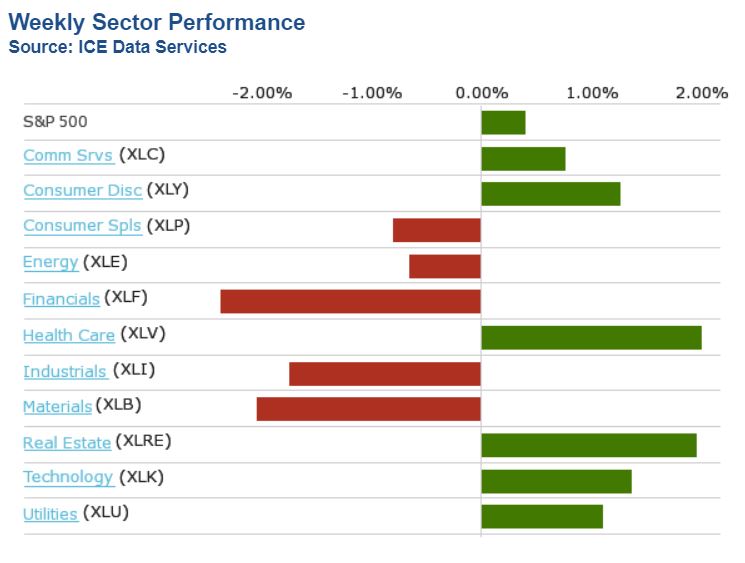Open the Technology sector link

(67, 478)
